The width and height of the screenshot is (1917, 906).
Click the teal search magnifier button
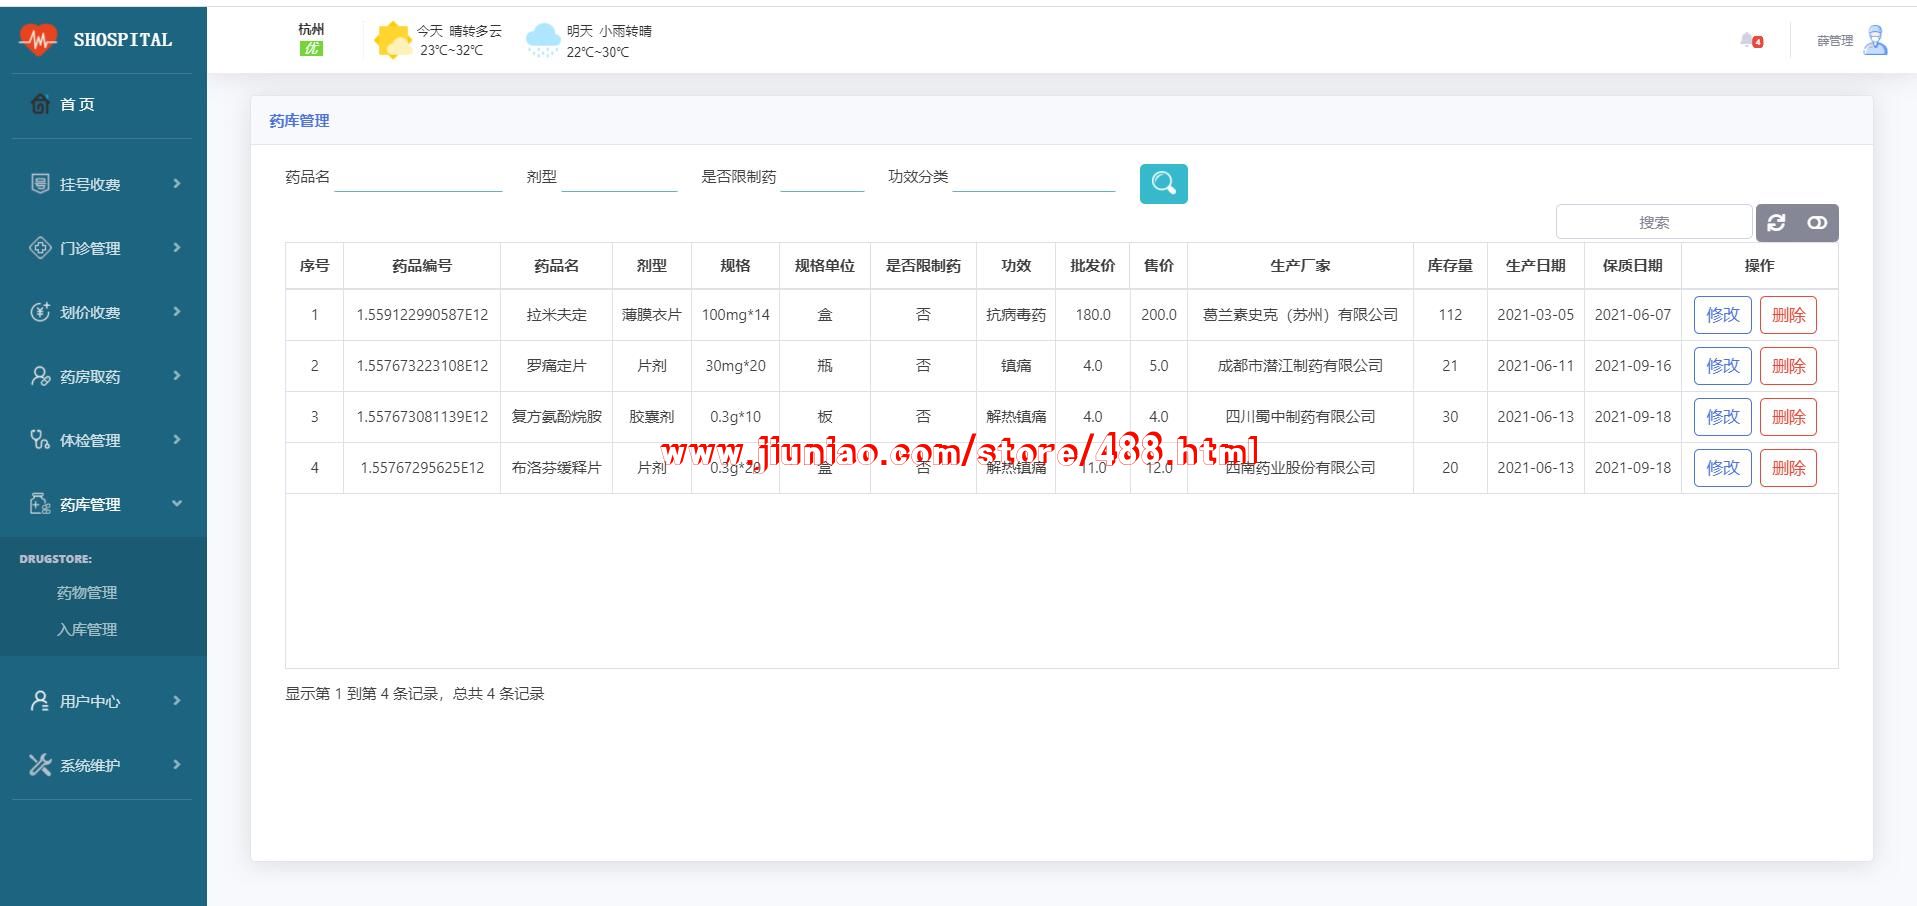[1163, 184]
